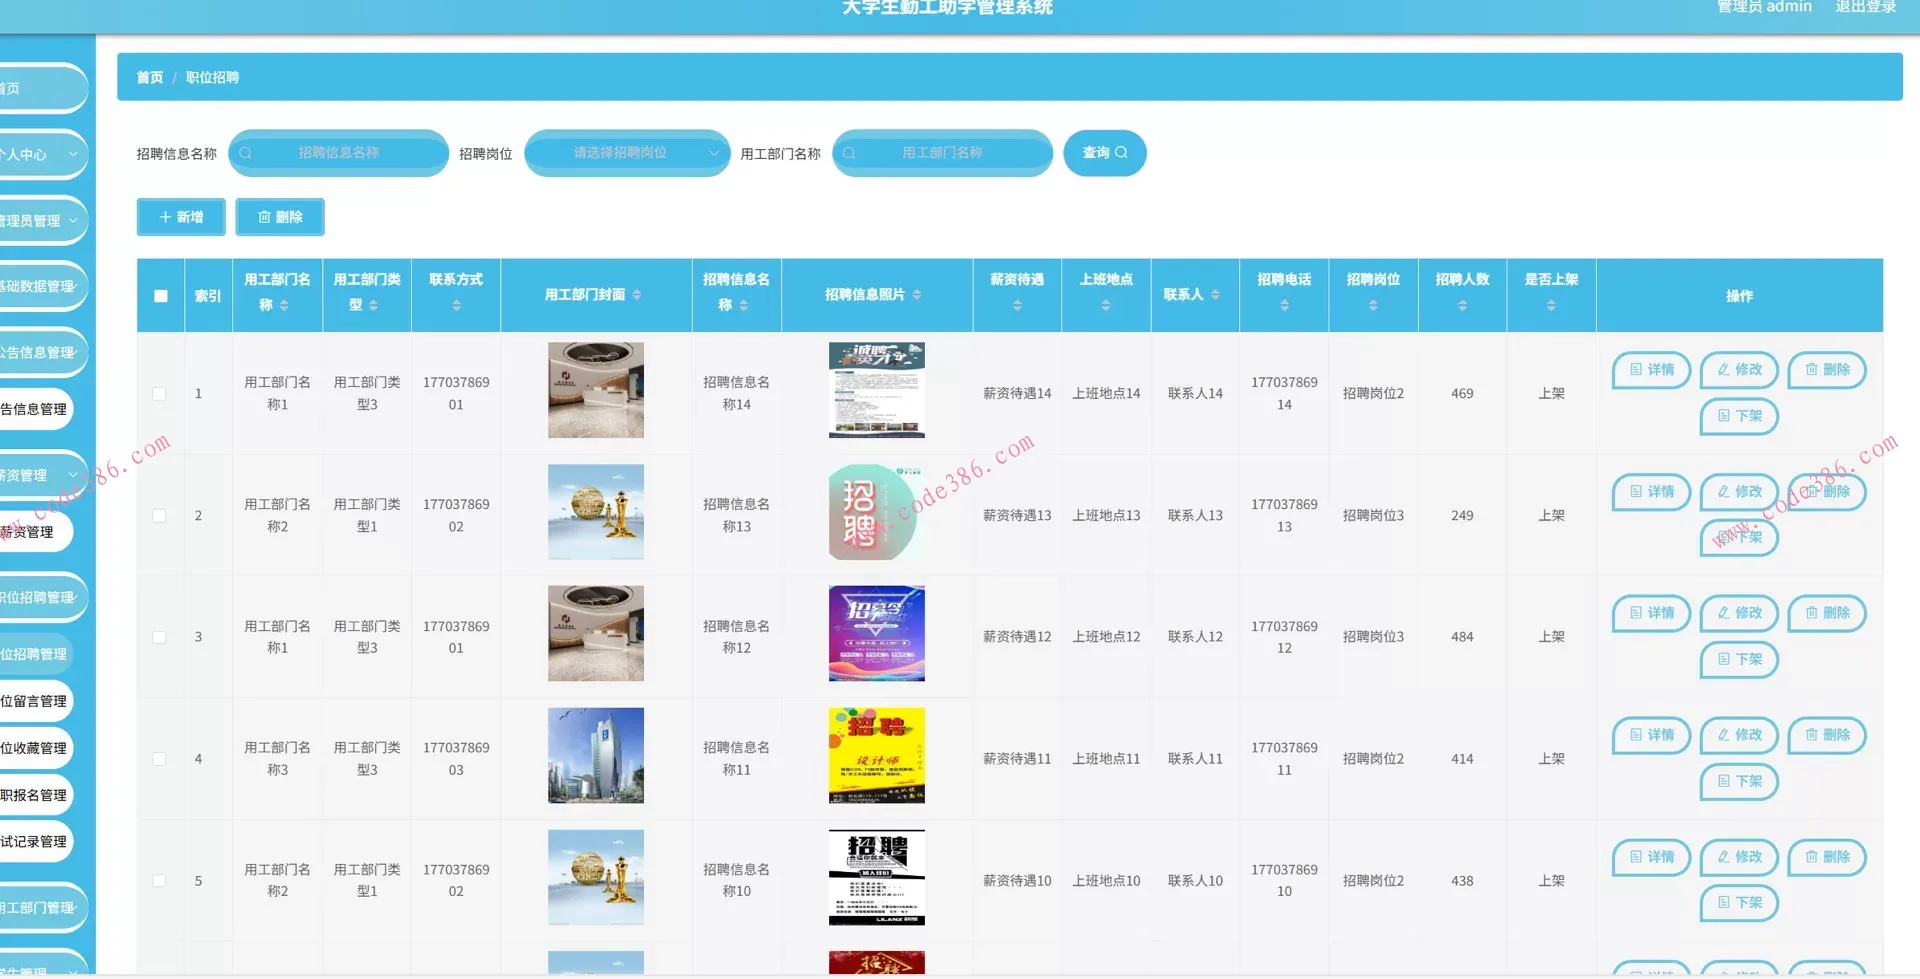Open row 1 用工部门封面 thumbnail

coord(596,390)
